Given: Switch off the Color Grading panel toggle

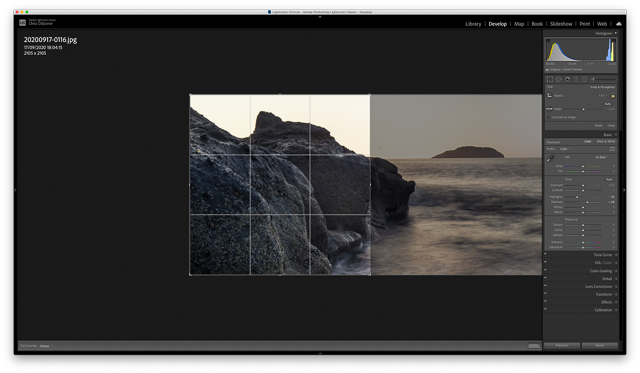Looking at the screenshot, I should pos(545,270).
